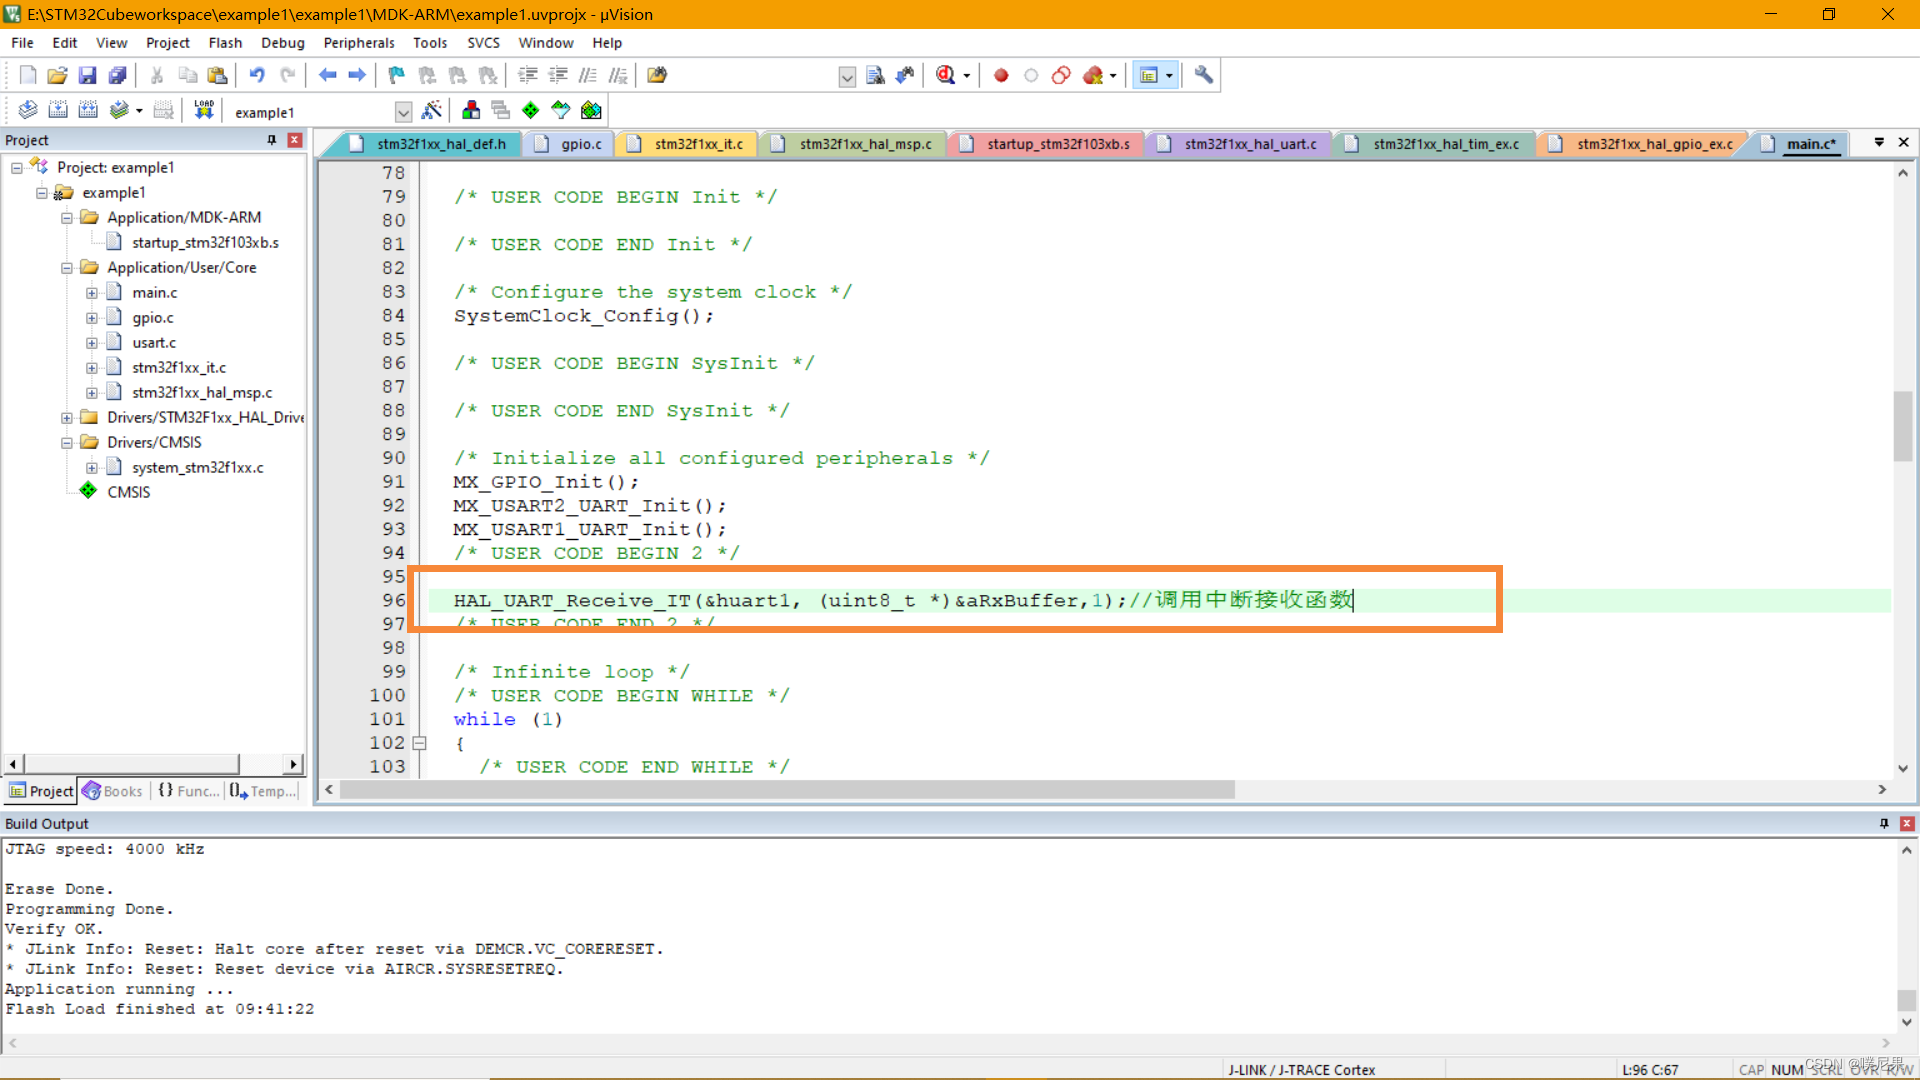
Task: Download code to device flash
Action: coord(203,110)
